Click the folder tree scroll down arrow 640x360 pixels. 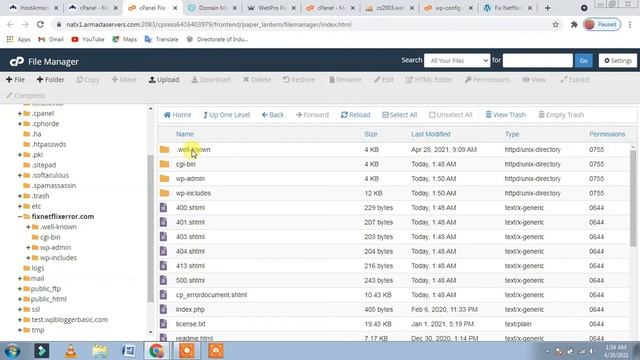151,332
